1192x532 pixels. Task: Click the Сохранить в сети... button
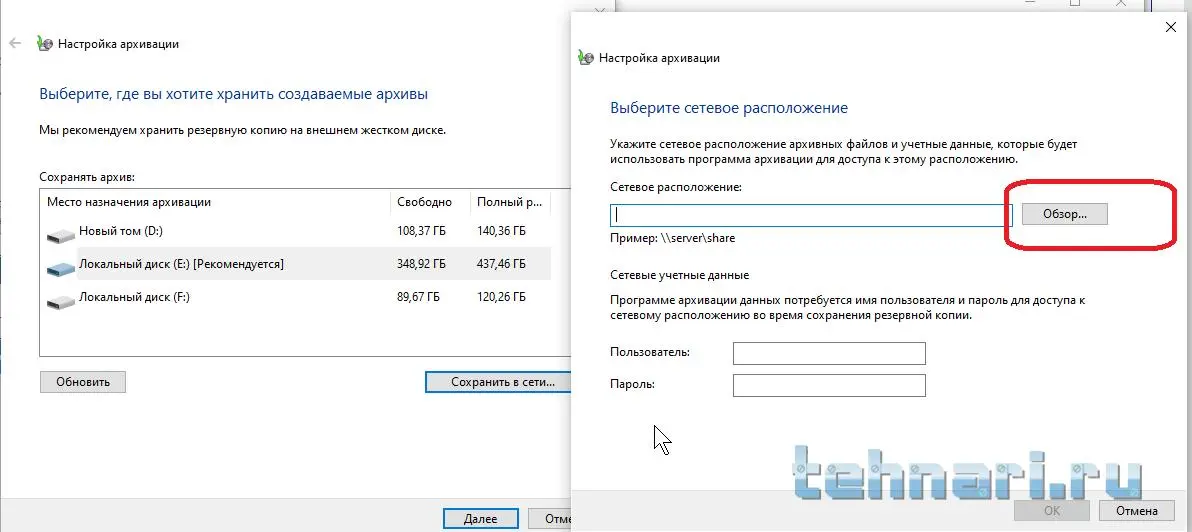pyautogui.click(x=497, y=382)
